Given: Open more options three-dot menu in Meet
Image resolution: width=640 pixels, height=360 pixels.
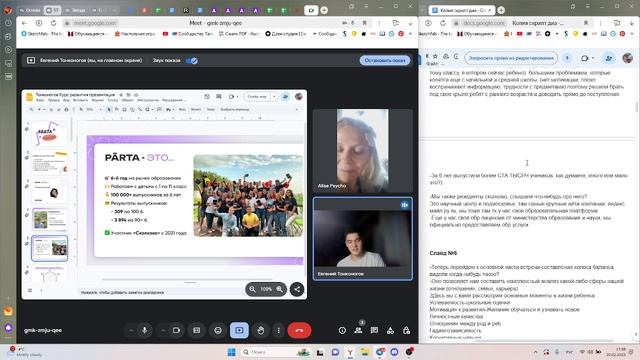Looking at the screenshot, I should (x=278, y=330).
